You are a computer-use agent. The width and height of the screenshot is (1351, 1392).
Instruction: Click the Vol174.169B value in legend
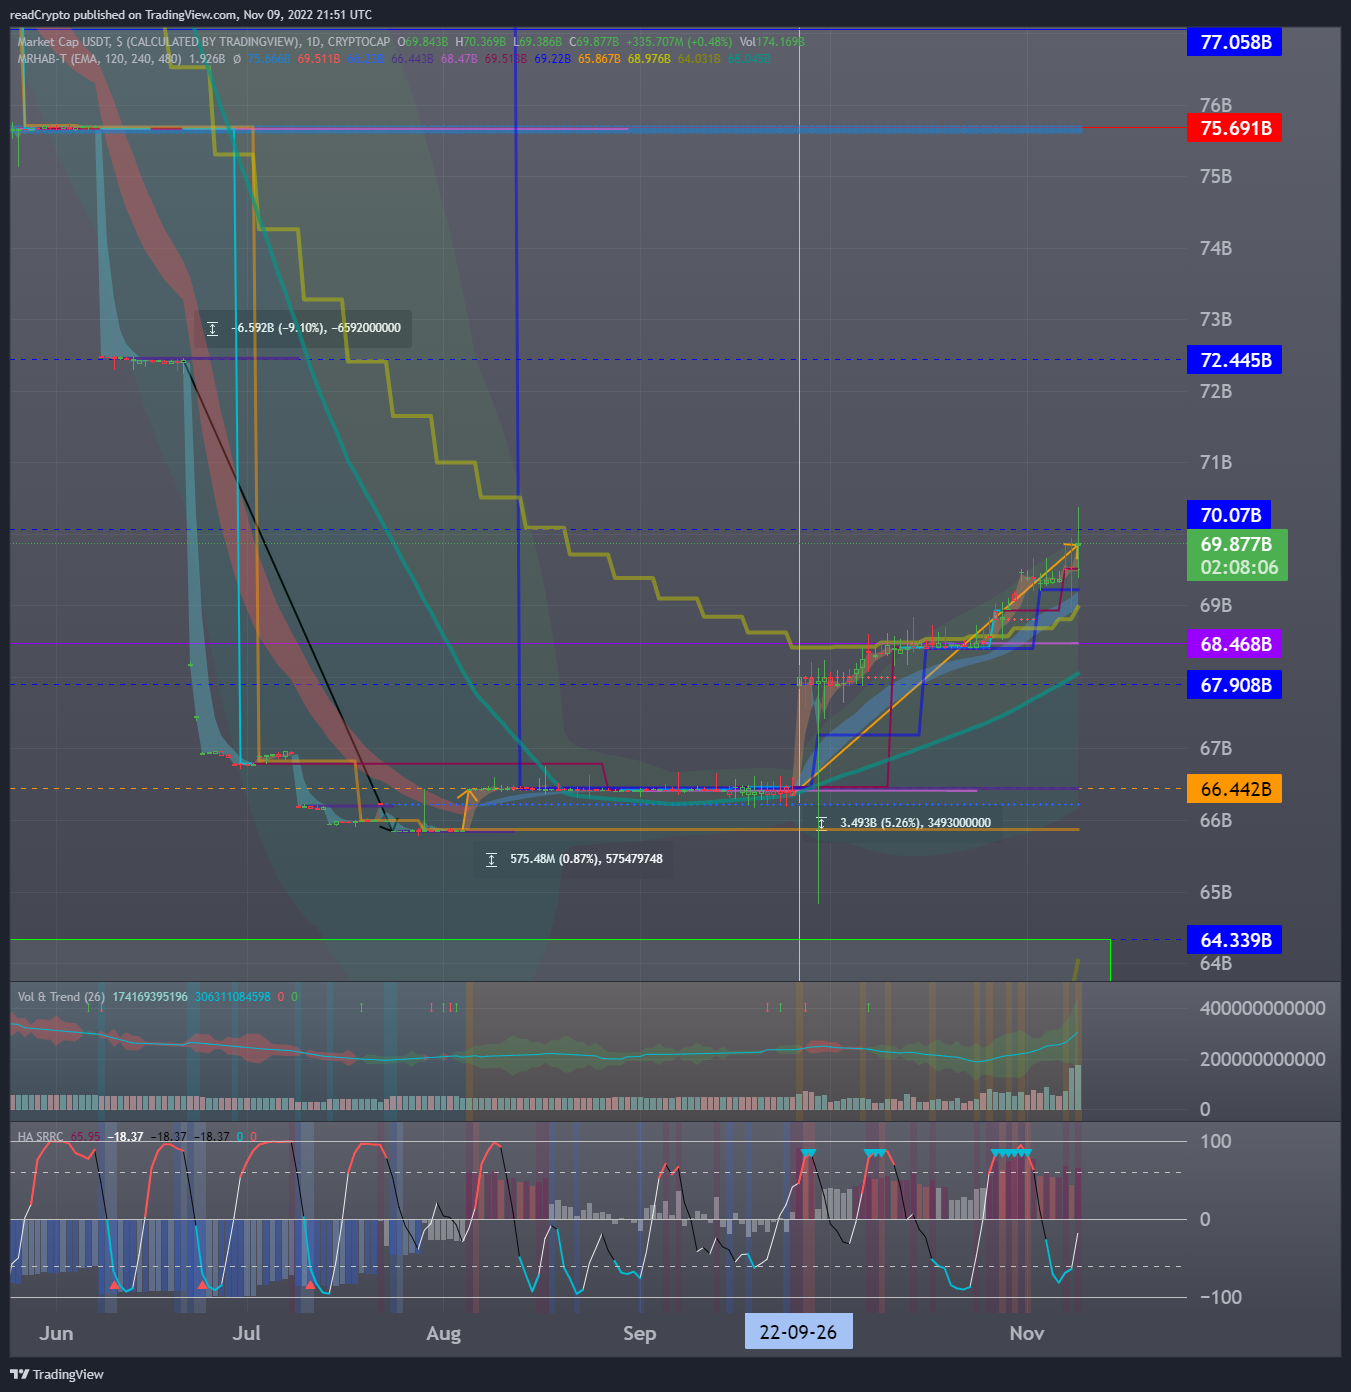[x=772, y=42]
